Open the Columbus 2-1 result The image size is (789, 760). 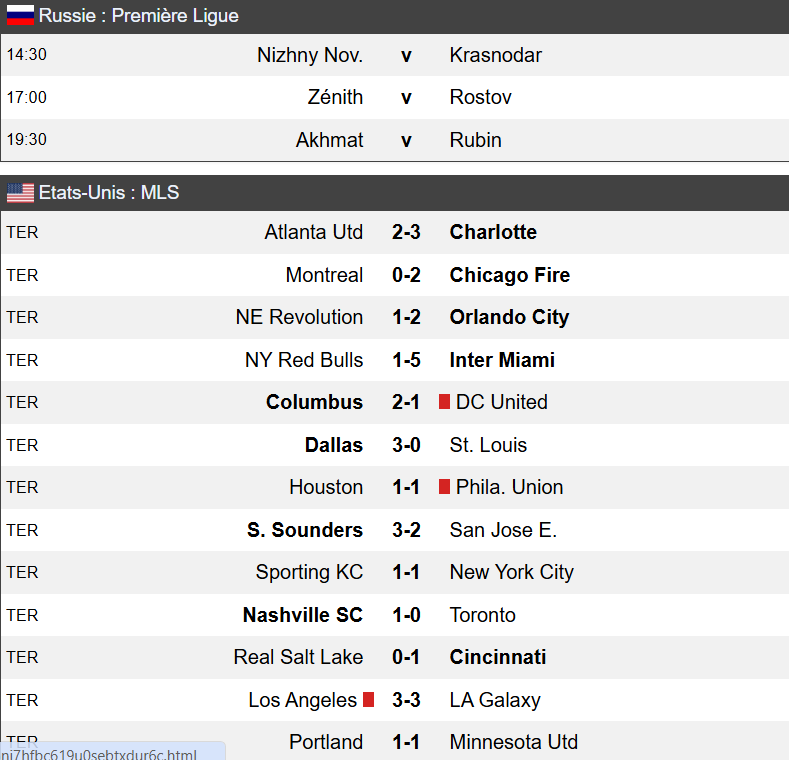pyautogui.click(x=406, y=402)
